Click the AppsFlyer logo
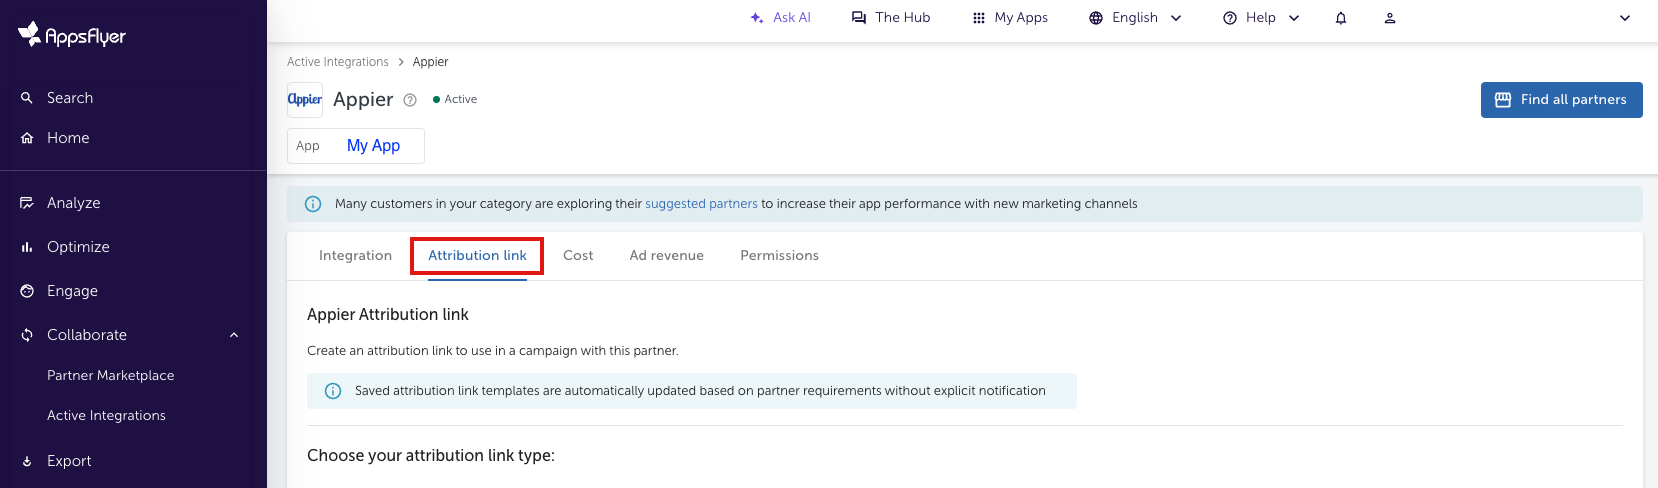 pos(72,35)
